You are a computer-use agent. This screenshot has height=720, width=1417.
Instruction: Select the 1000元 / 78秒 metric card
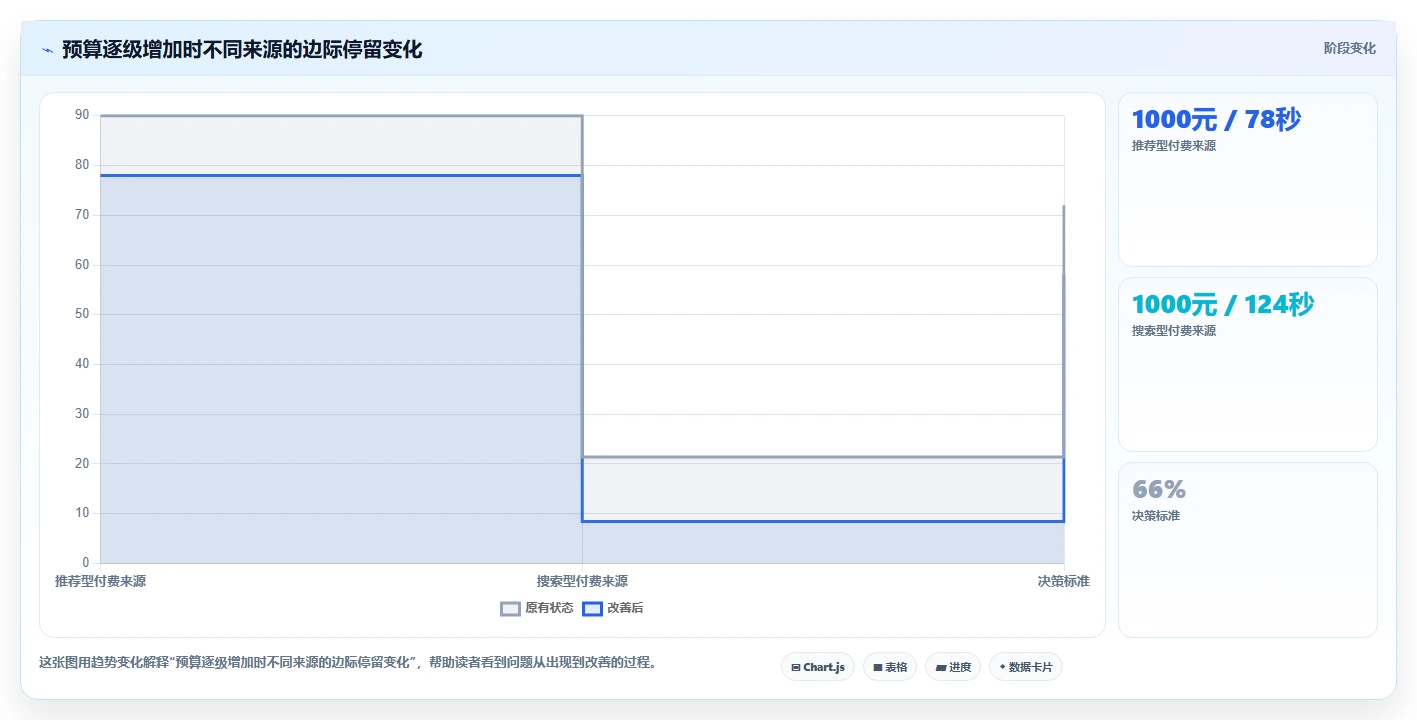[1248, 180]
